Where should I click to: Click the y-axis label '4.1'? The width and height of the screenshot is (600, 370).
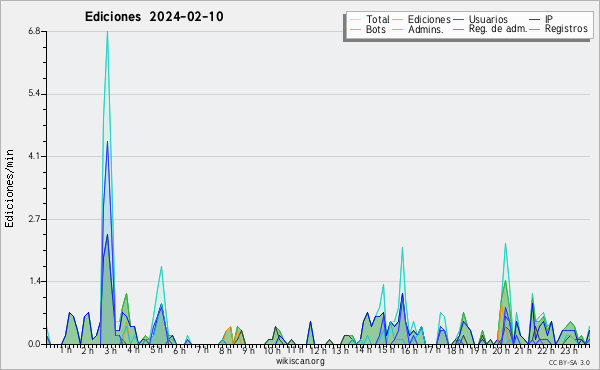point(34,156)
